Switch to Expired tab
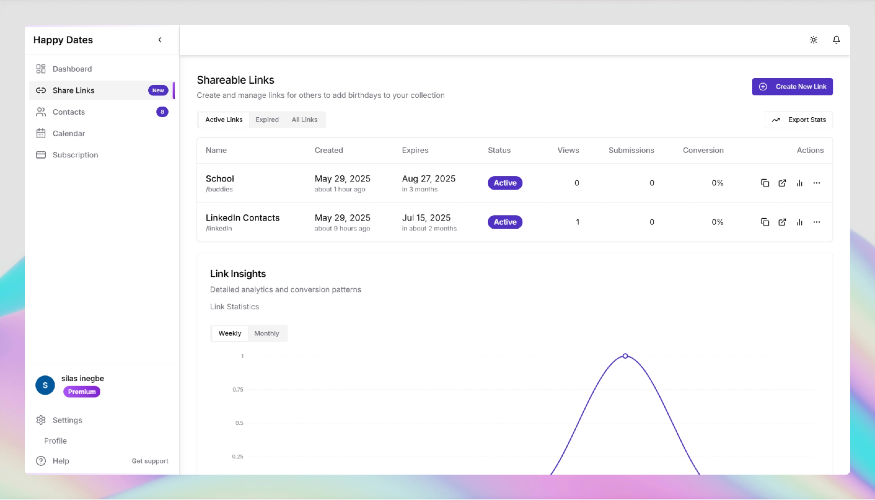This screenshot has width=875, height=500. 267,119
